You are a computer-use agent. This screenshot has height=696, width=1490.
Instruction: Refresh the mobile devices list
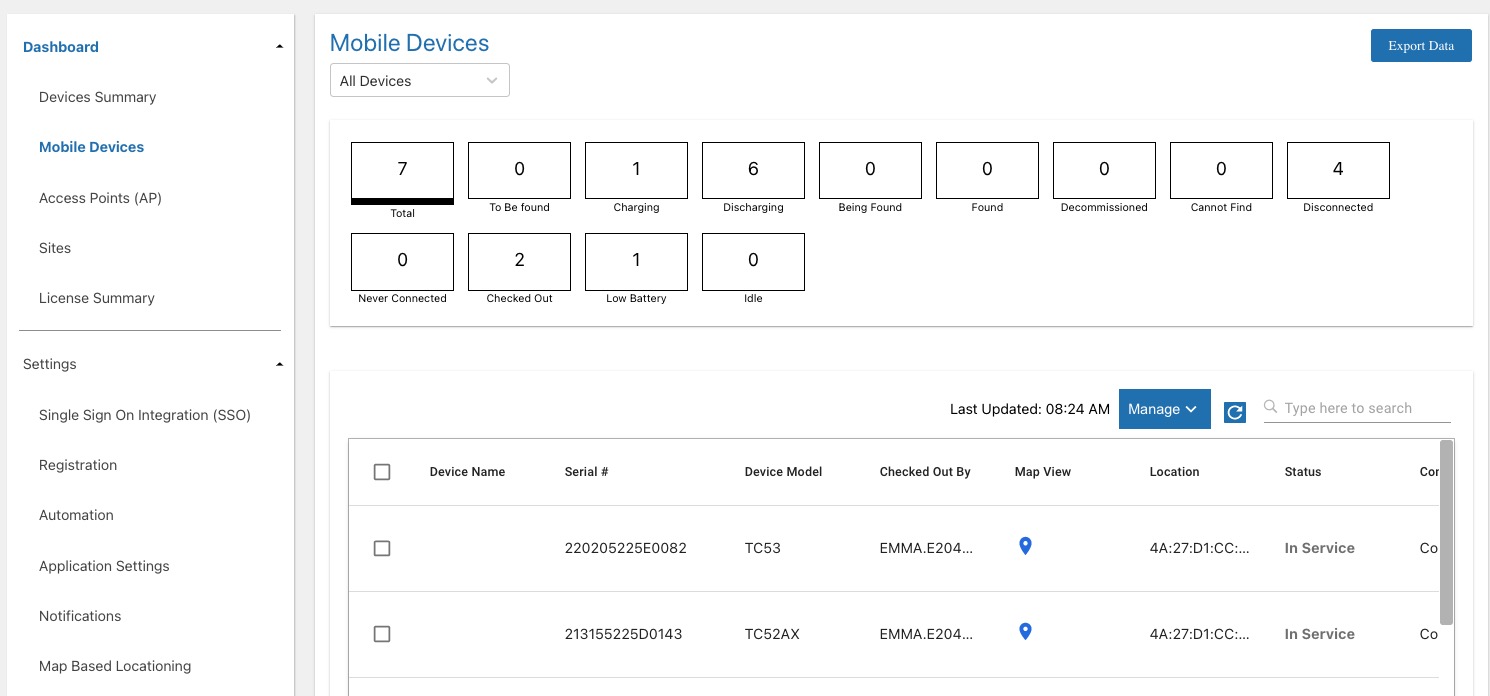coord(1234,411)
